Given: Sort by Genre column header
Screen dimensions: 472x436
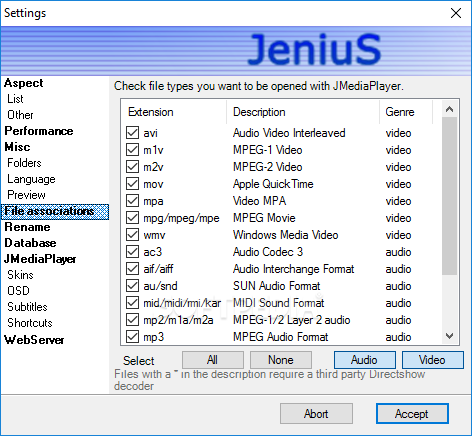Looking at the screenshot, I should pos(406,112).
